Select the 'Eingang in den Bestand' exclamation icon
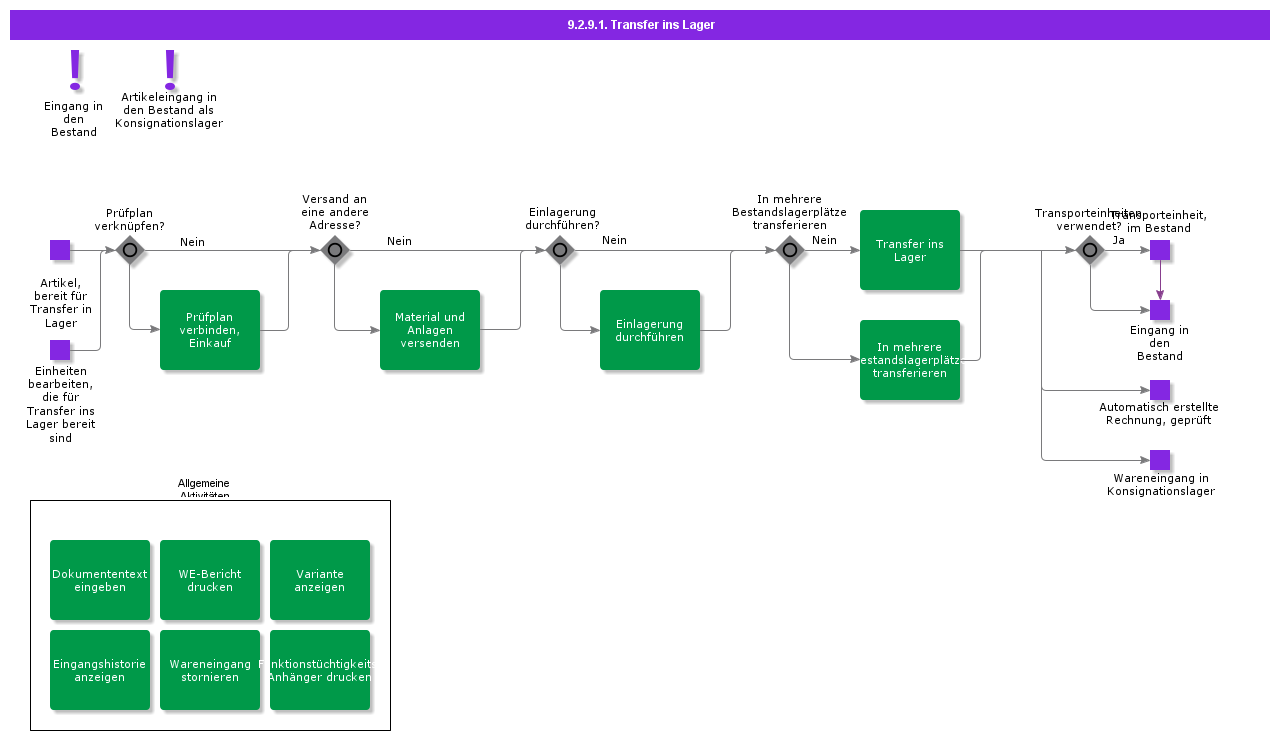Screen dimensions: 1280x740 tap(74, 70)
